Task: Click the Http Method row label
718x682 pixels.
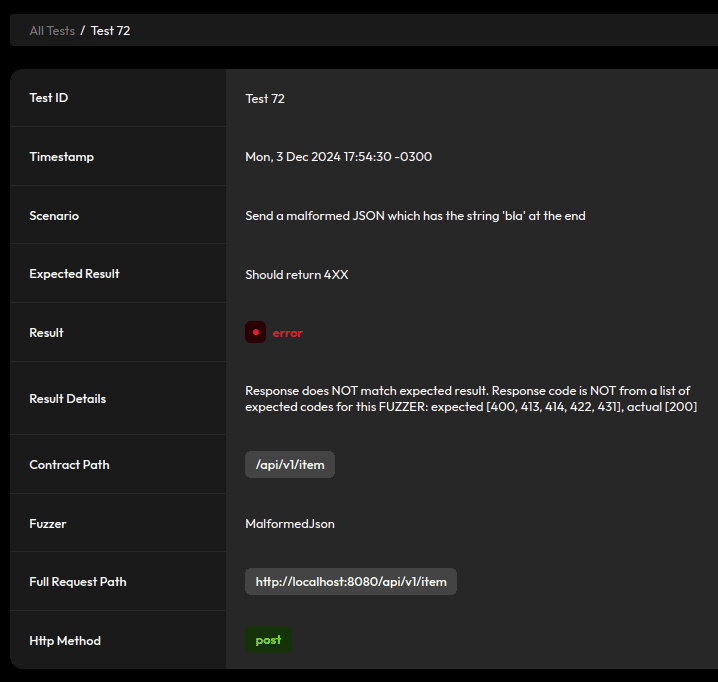Action: pos(65,640)
